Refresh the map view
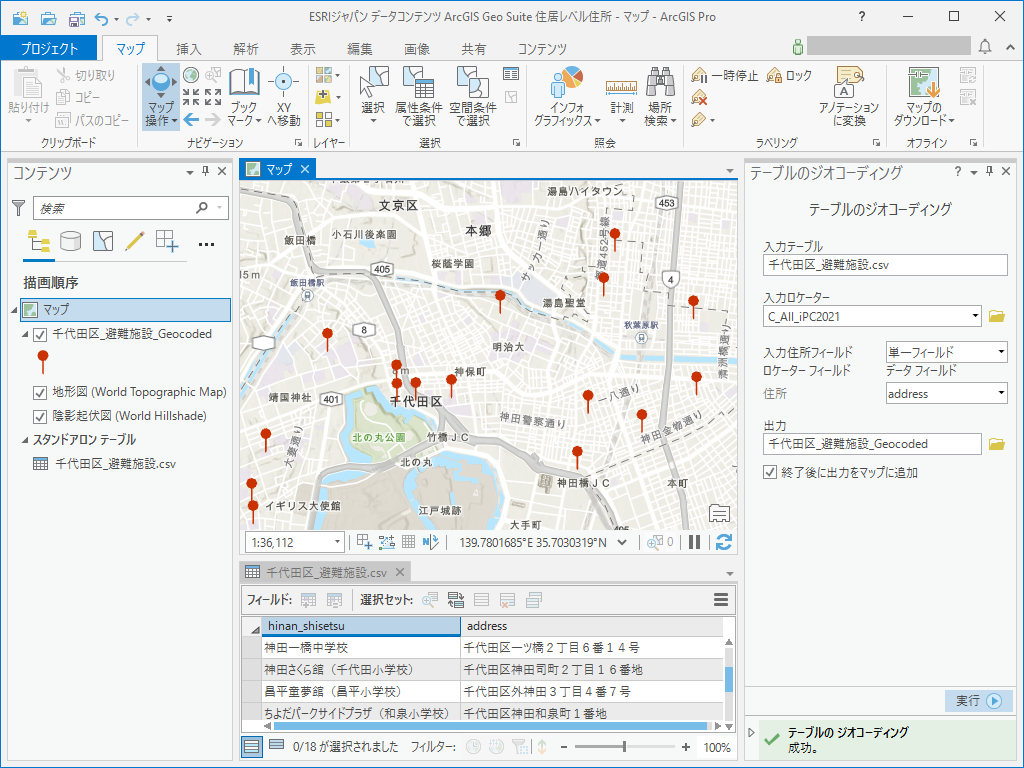This screenshot has width=1024, height=768. point(724,542)
